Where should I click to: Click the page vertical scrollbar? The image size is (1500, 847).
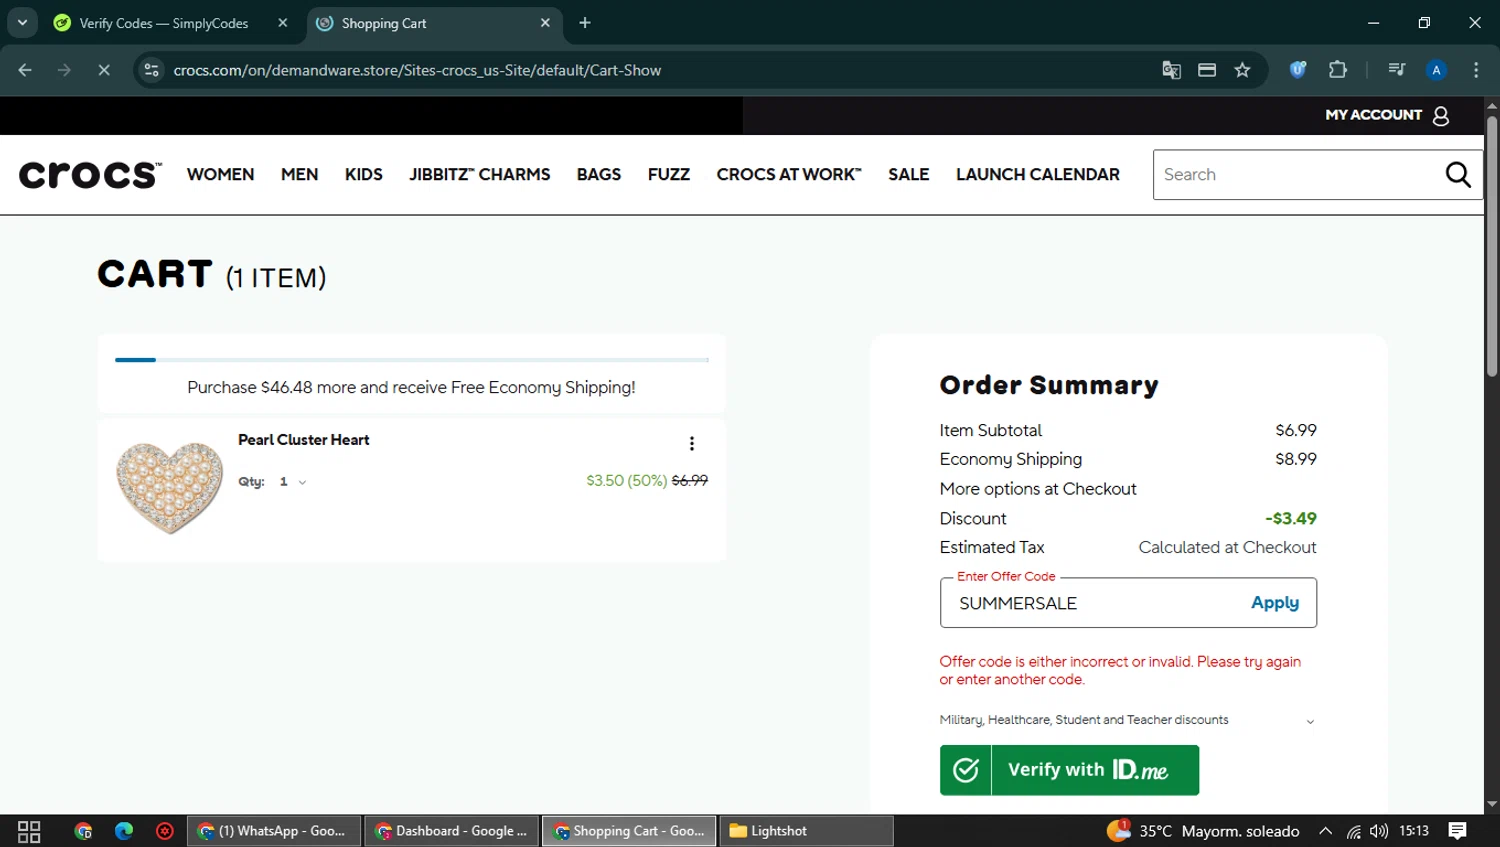tap(1492, 246)
